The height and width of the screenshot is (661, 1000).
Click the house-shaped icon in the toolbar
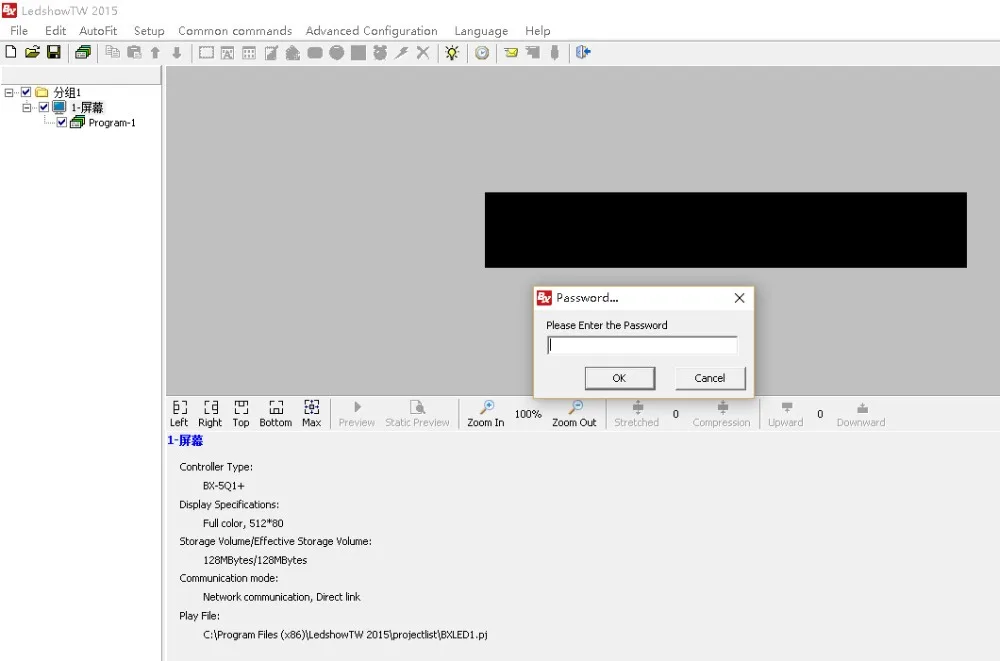(x=293, y=52)
